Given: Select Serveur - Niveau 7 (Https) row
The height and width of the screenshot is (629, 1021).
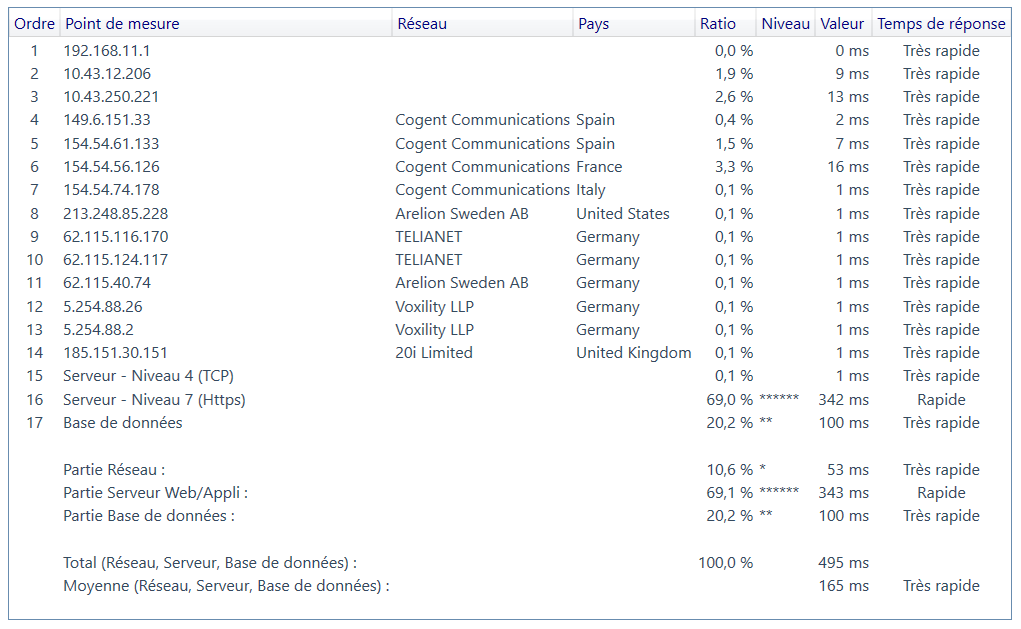Looking at the screenshot, I should pyautogui.click(x=510, y=400).
